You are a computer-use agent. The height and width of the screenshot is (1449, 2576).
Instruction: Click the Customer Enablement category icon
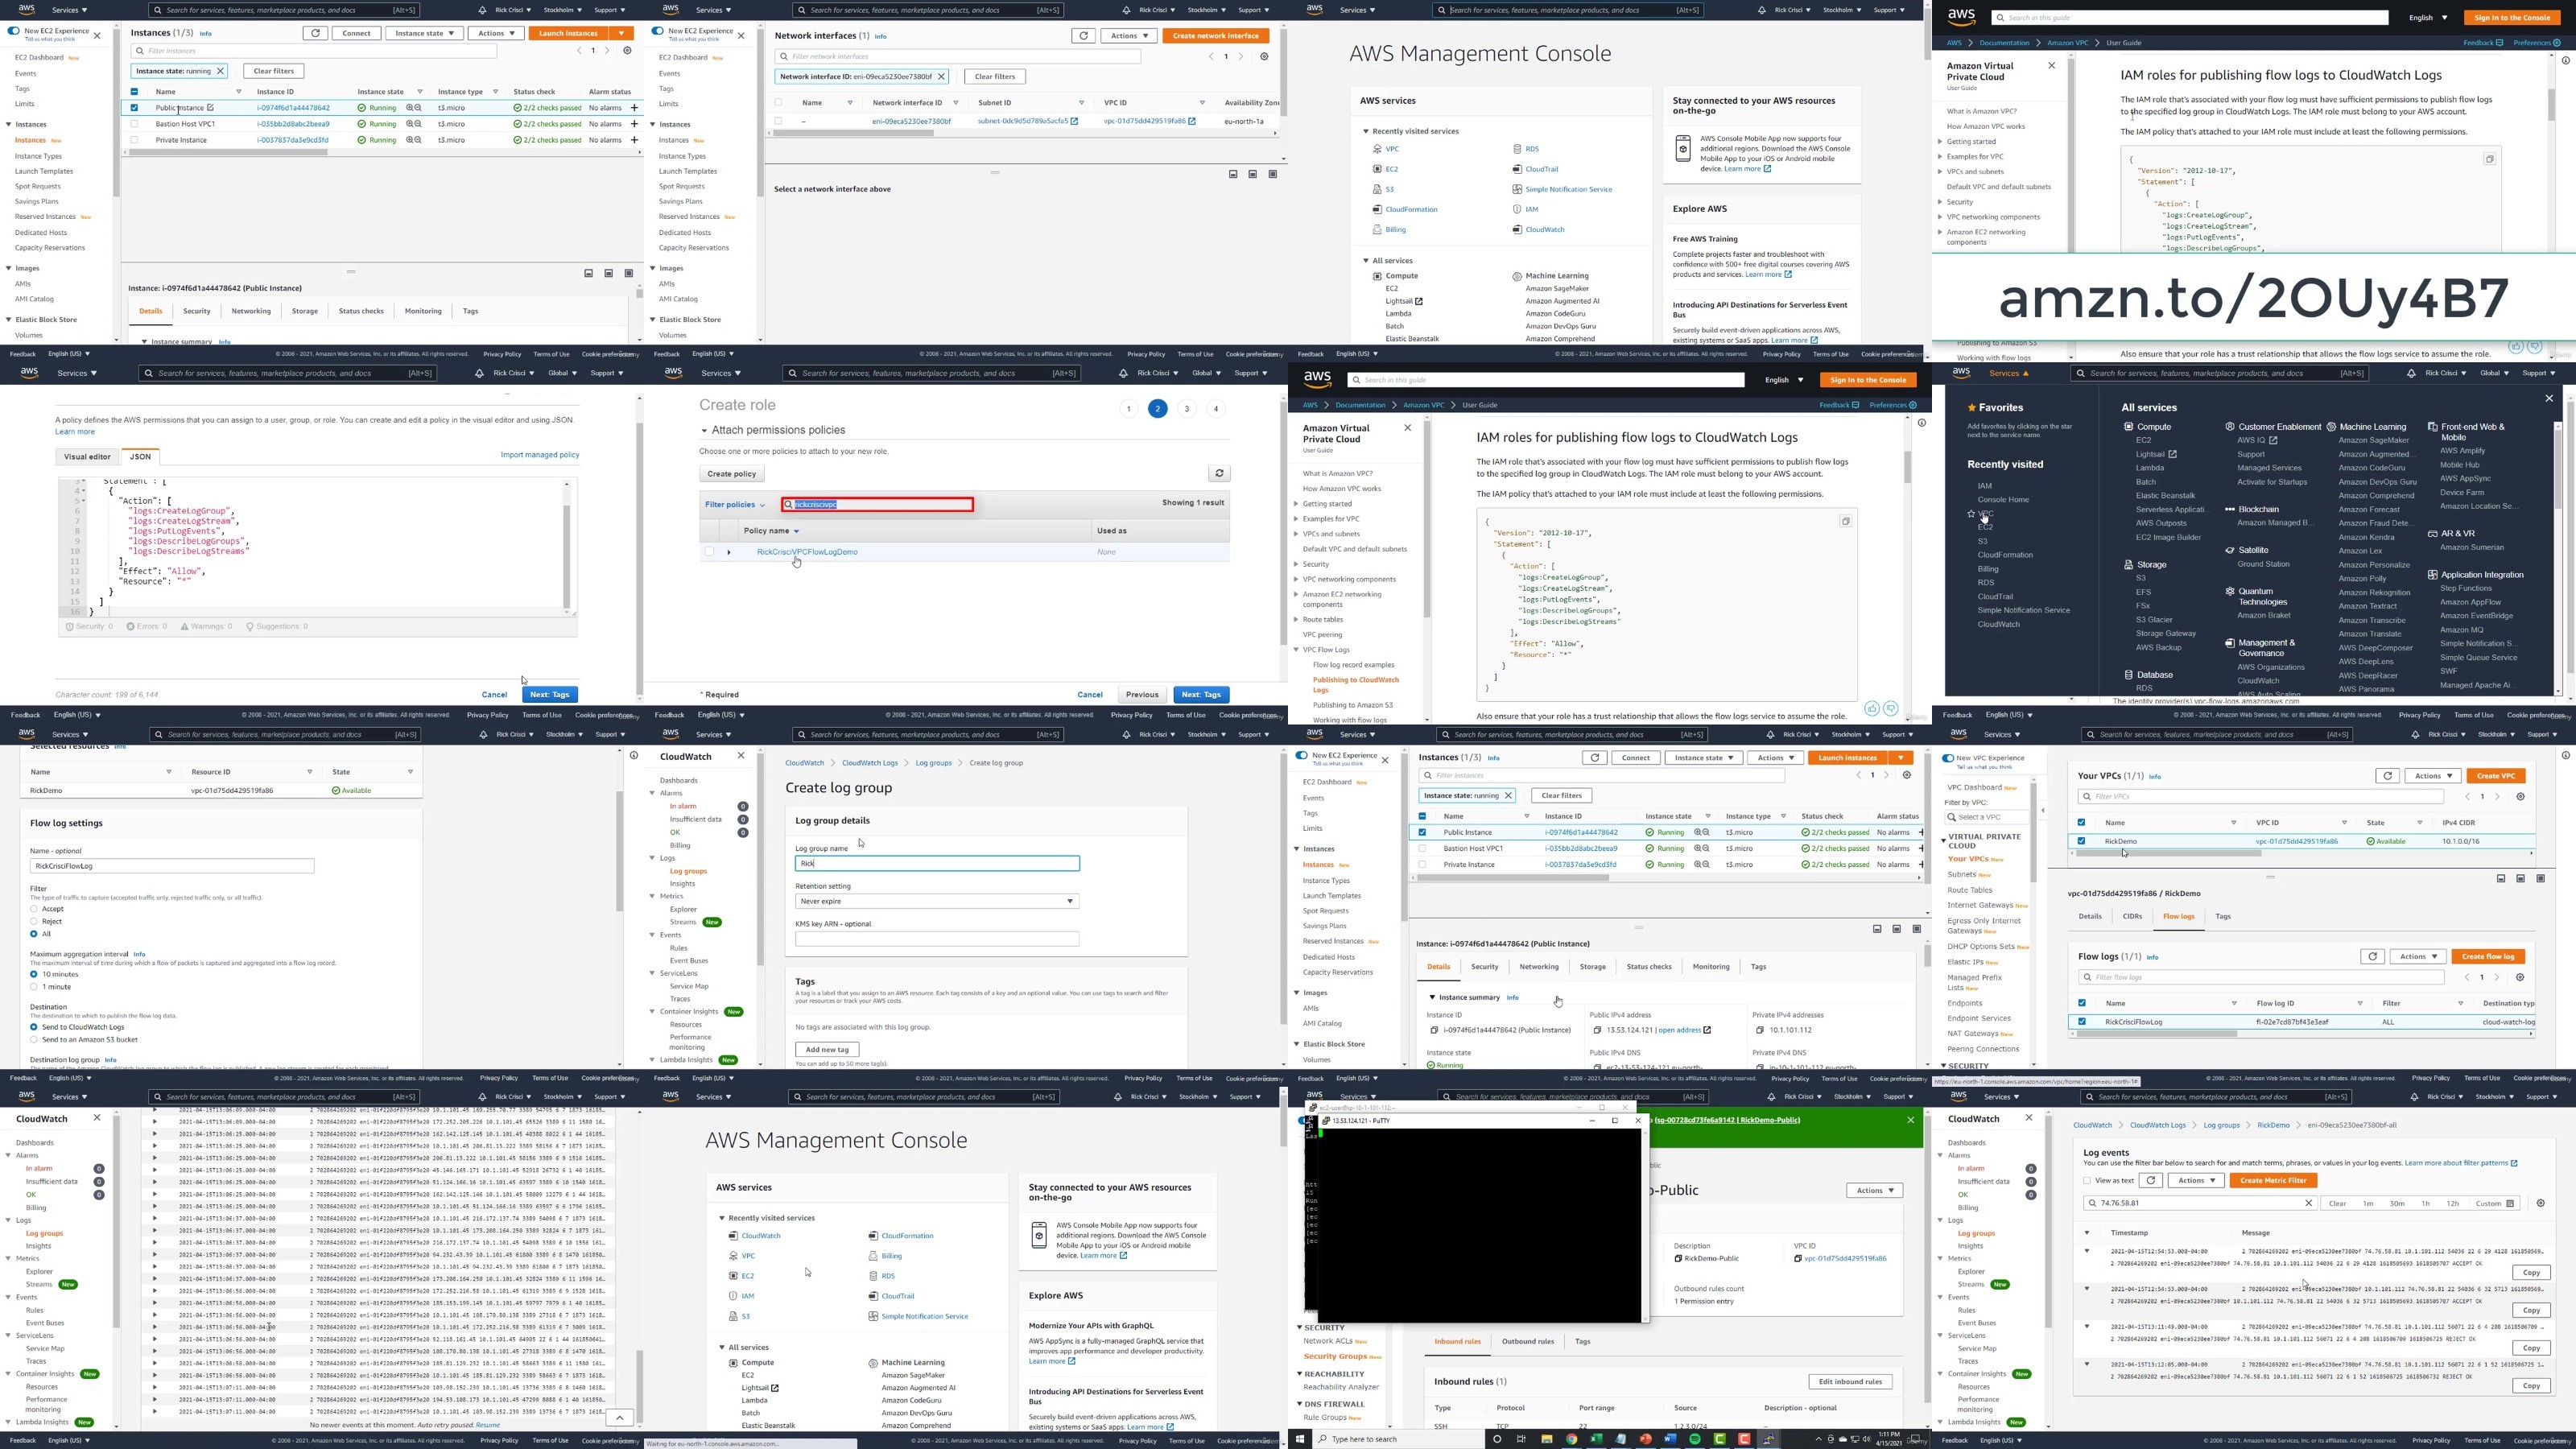pos(2229,427)
